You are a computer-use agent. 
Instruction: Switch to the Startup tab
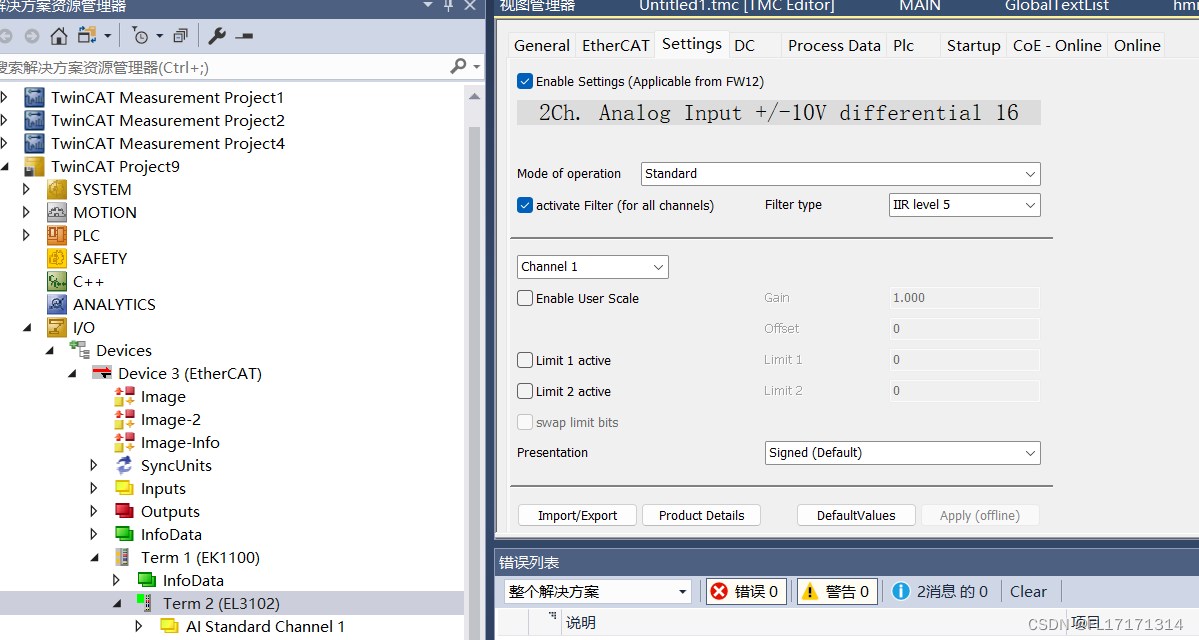click(973, 45)
